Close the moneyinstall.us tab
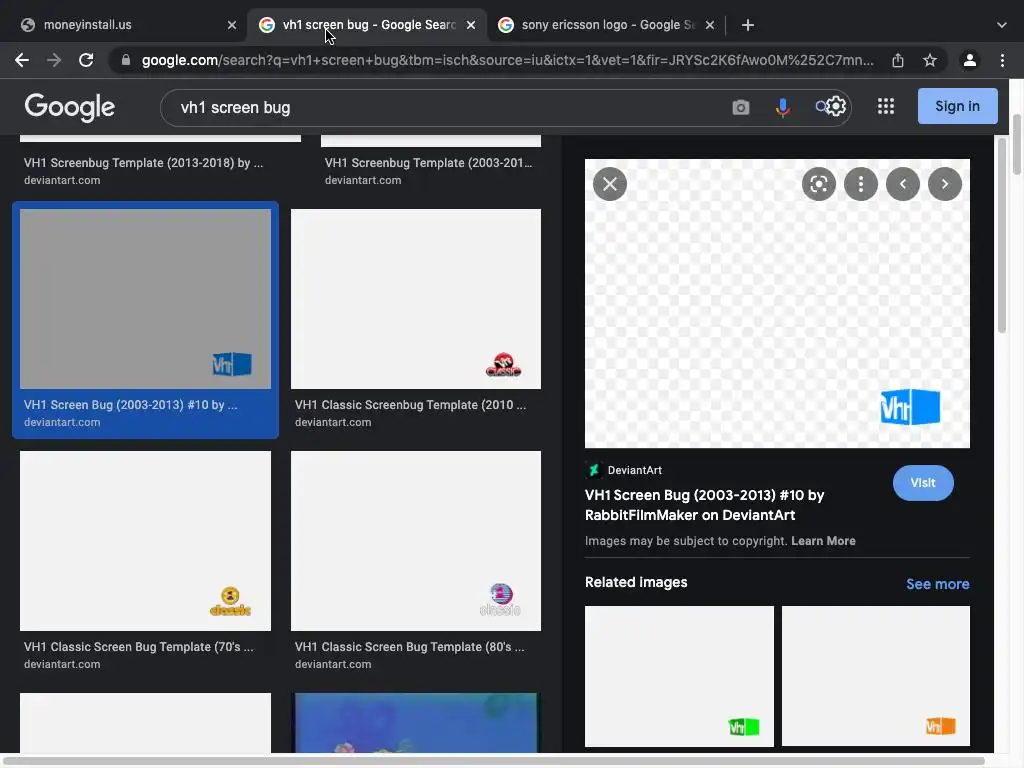 pyautogui.click(x=232, y=25)
